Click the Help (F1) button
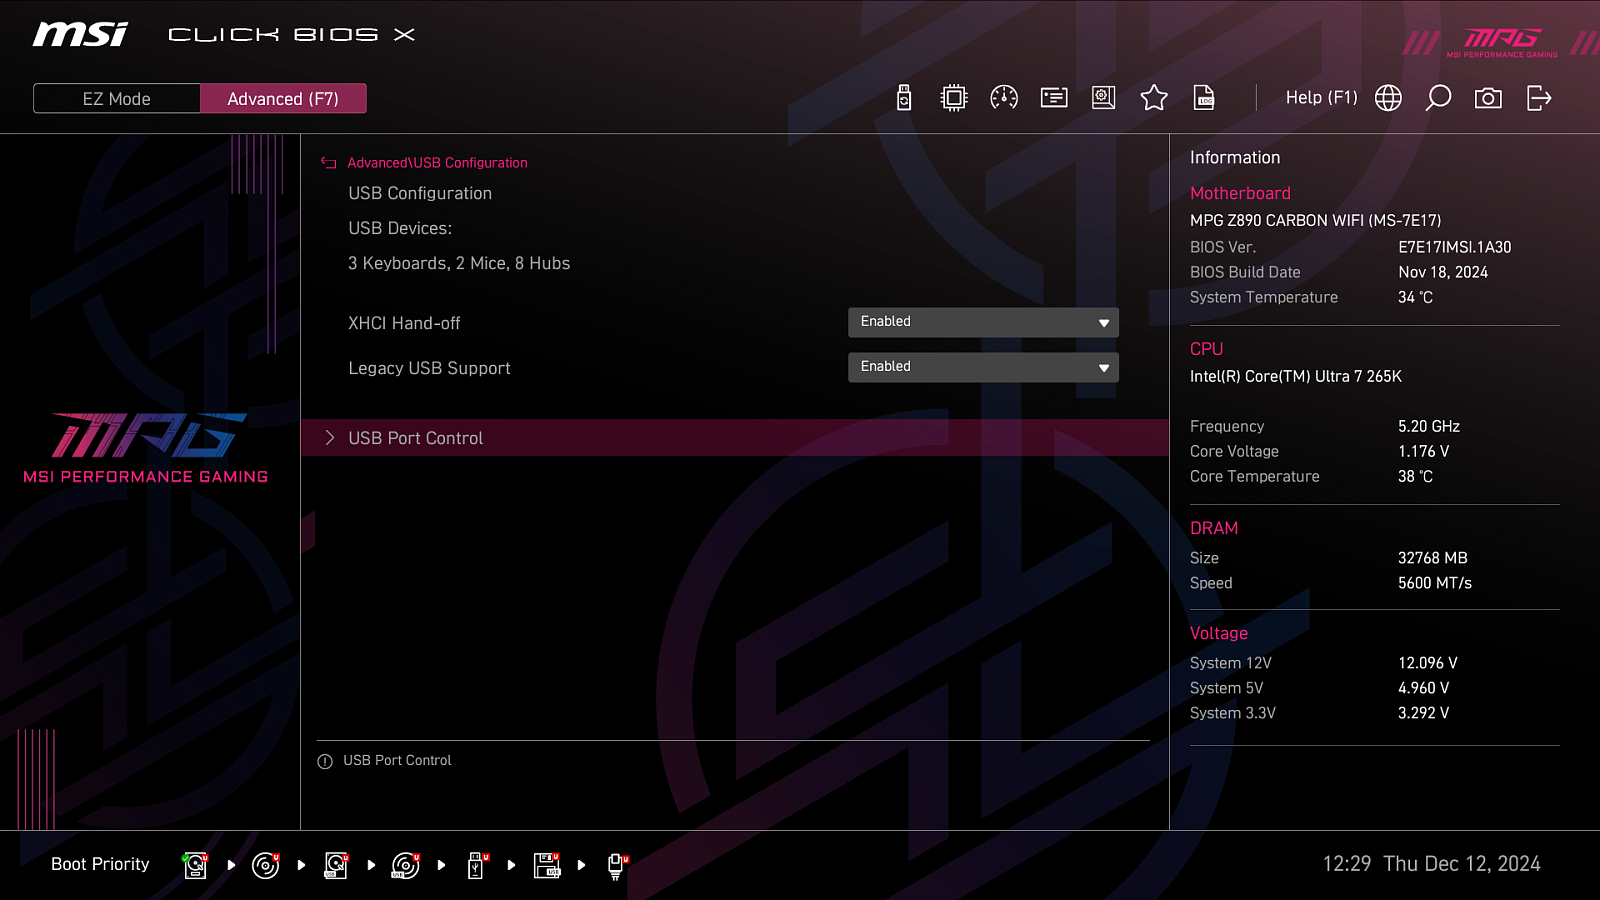The height and width of the screenshot is (900, 1600). tap(1321, 98)
